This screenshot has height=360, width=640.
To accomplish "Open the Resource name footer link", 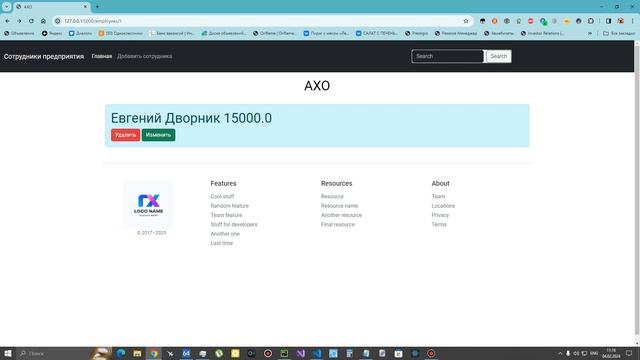I will (339, 206).
